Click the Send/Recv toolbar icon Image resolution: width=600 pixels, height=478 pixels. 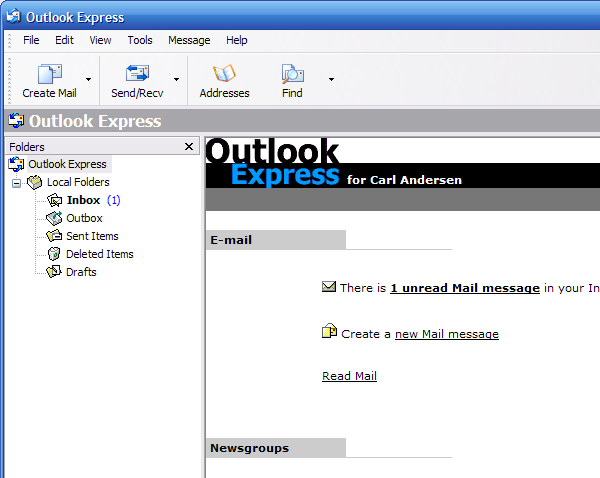(137, 73)
